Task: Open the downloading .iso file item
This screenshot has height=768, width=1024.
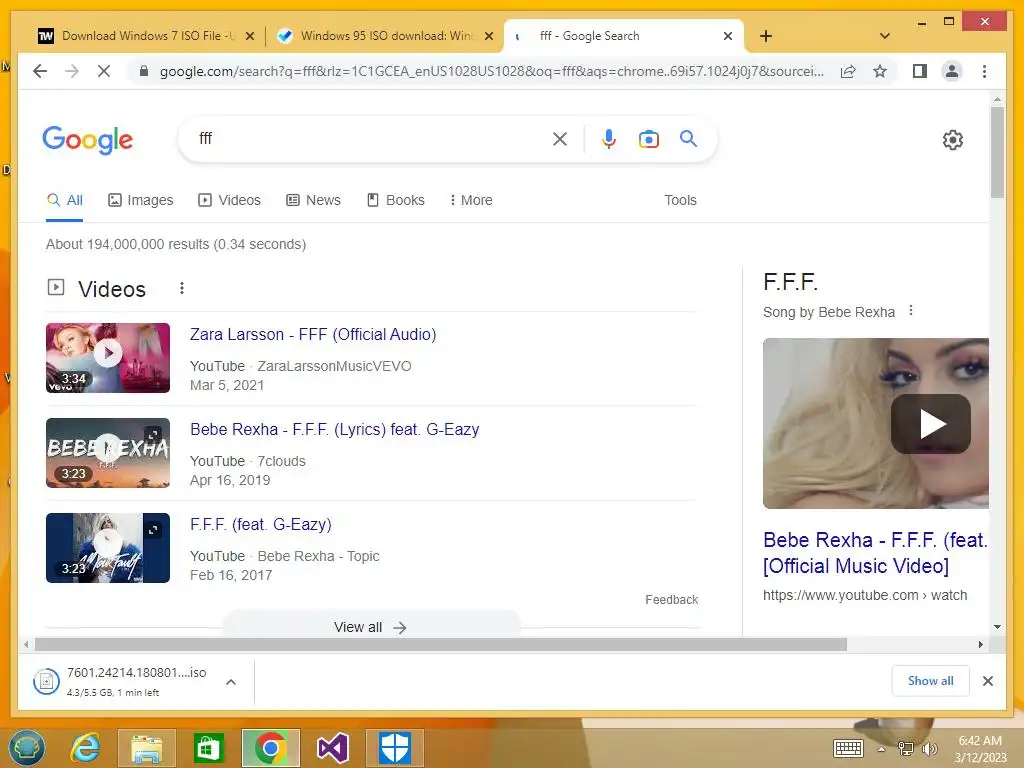Action: tap(121, 681)
